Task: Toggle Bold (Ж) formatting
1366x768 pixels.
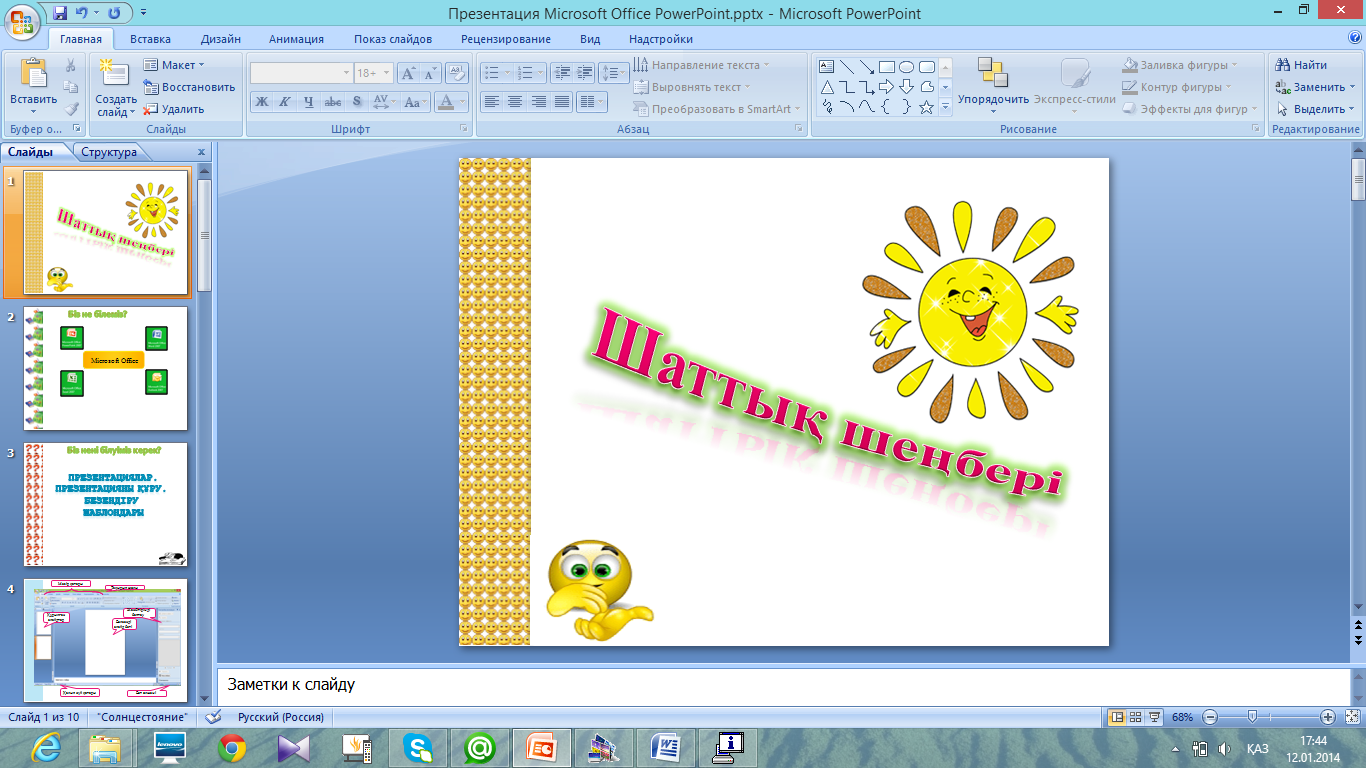Action: click(x=261, y=102)
